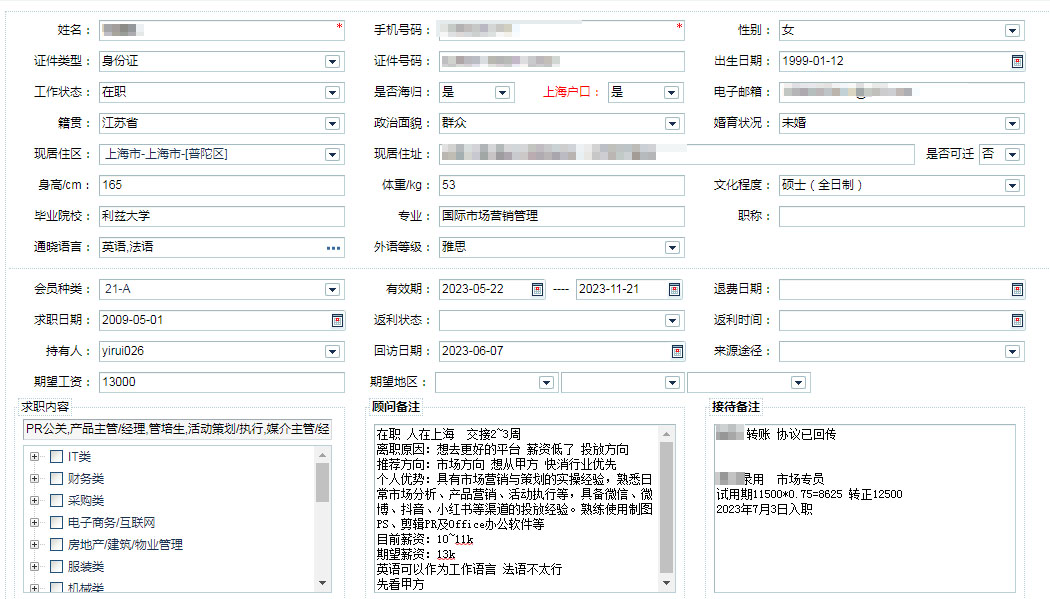
Task: Open the third 期望地区 dropdown
Action: 798,383
